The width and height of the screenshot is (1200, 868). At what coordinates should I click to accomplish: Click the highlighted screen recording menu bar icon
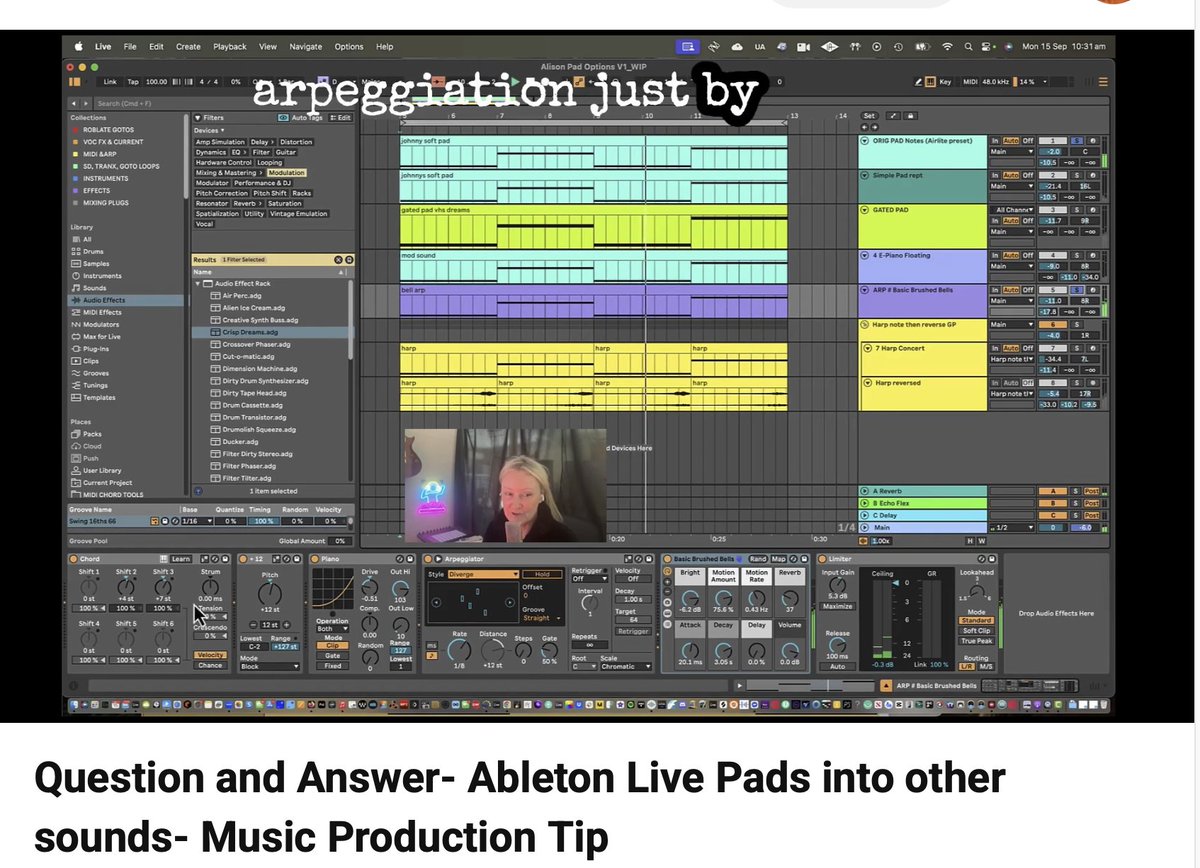[687, 46]
